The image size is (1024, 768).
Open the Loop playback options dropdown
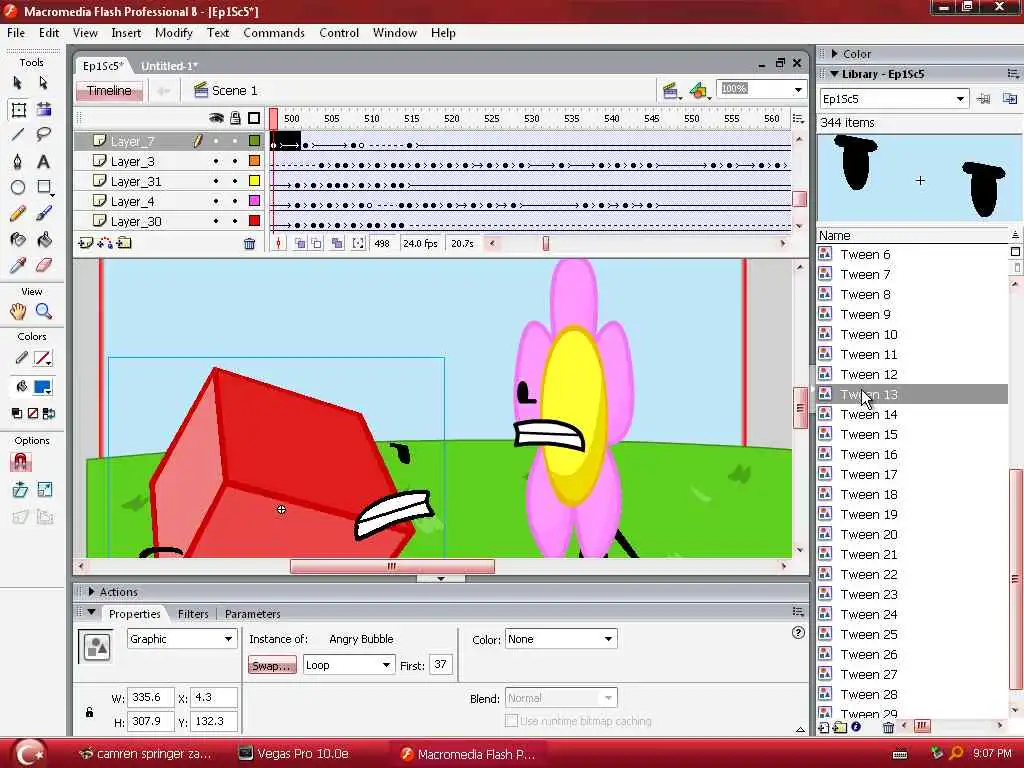pyautogui.click(x=386, y=665)
